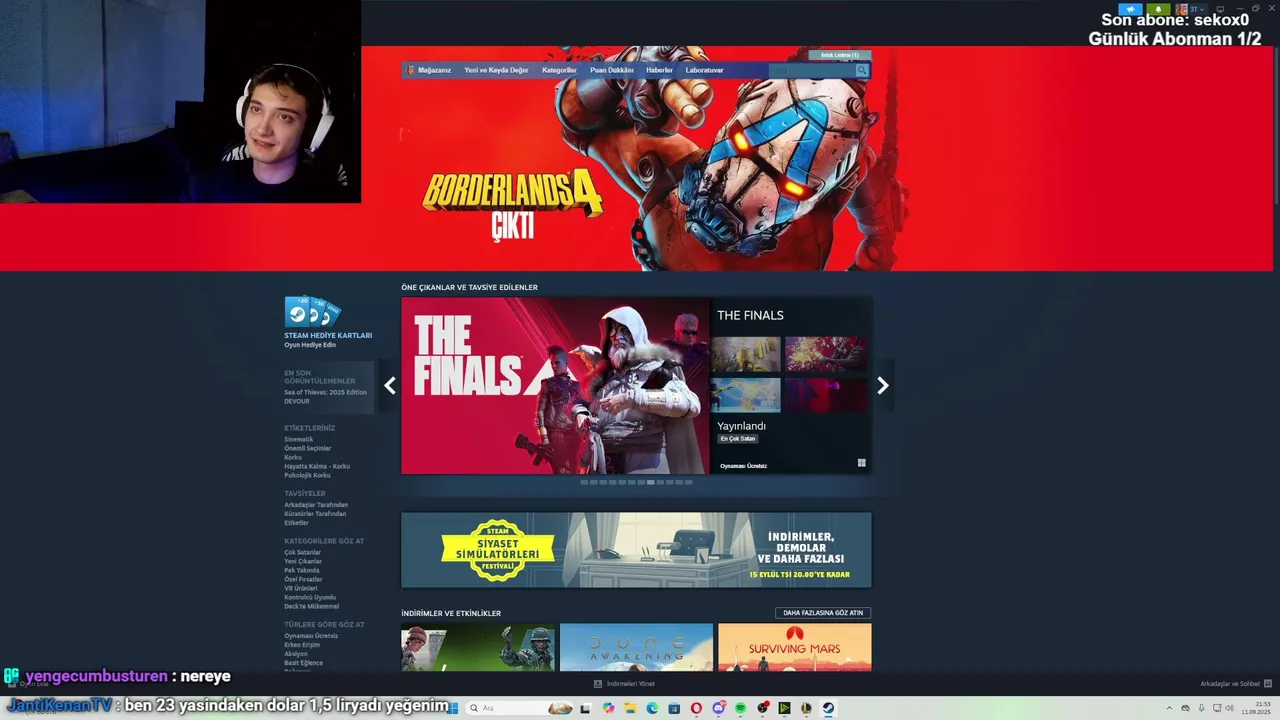
Task: Open Laboratuvar tab in store nav
Action: pos(704,70)
